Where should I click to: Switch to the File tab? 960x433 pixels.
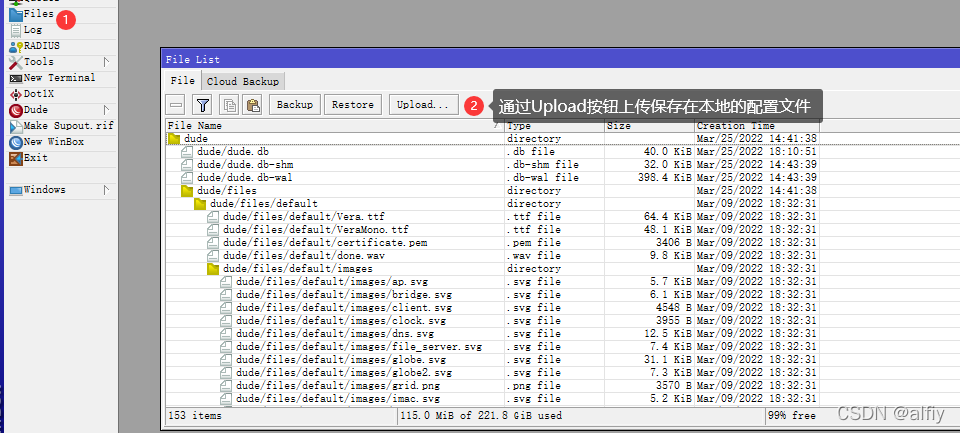(182, 81)
